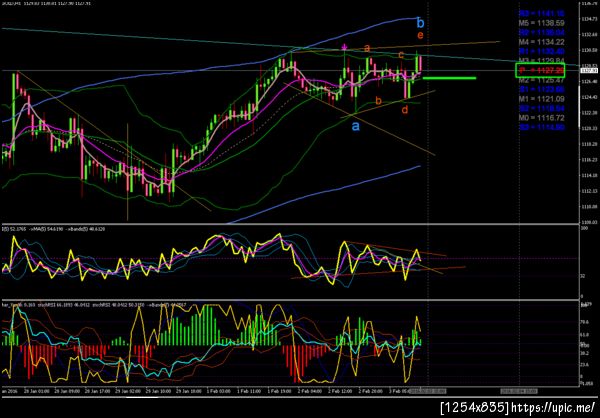Click the orange wave label e
Screen dimensions: 600x418
[420, 36]
